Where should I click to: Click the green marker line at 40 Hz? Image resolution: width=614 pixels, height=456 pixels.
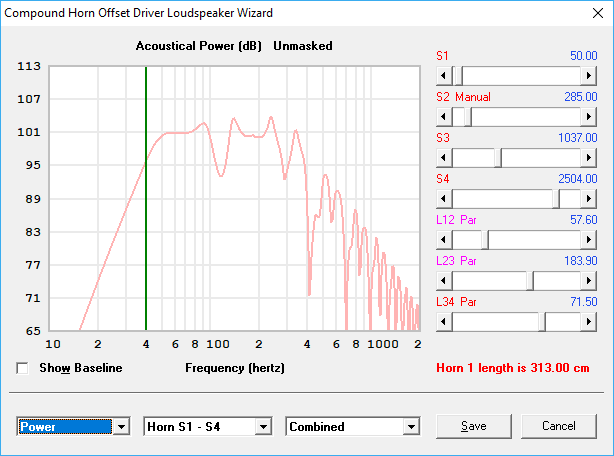(x=146, y=198)
